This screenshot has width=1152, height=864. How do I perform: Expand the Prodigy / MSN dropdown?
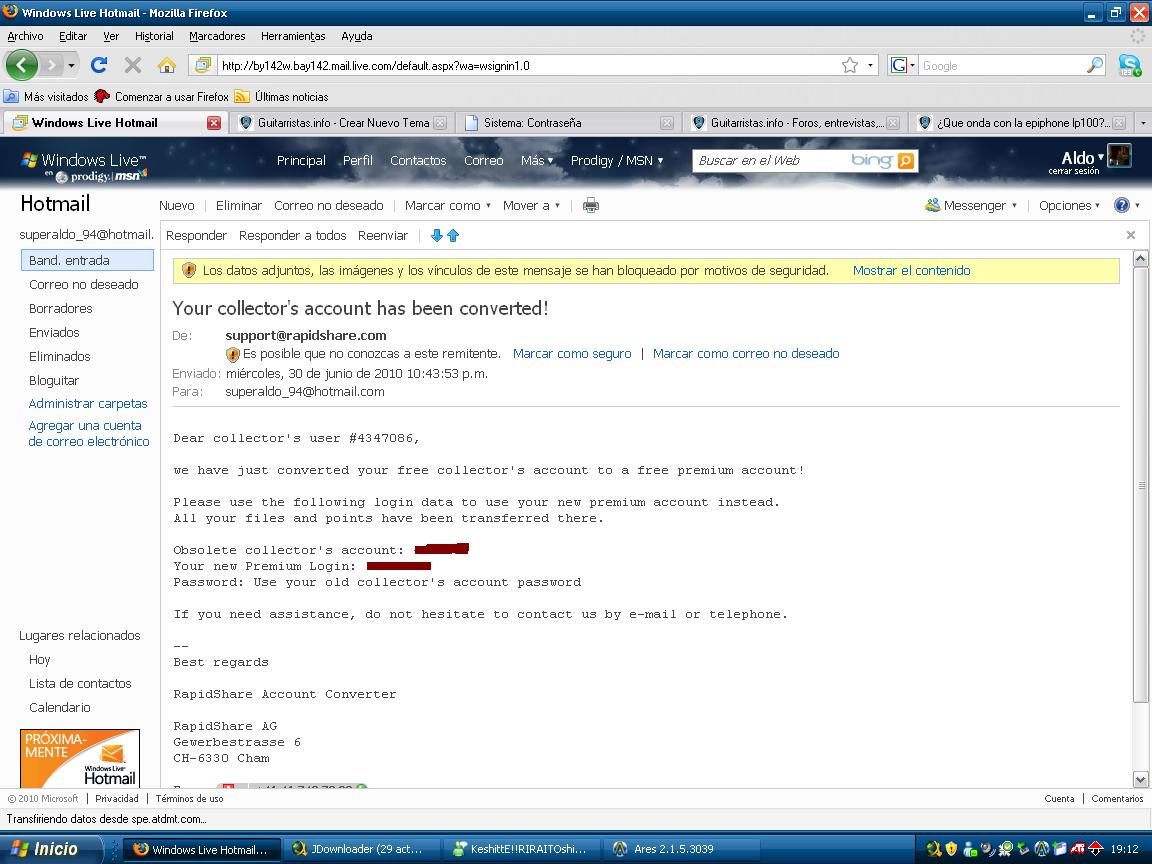pos(617,160)
